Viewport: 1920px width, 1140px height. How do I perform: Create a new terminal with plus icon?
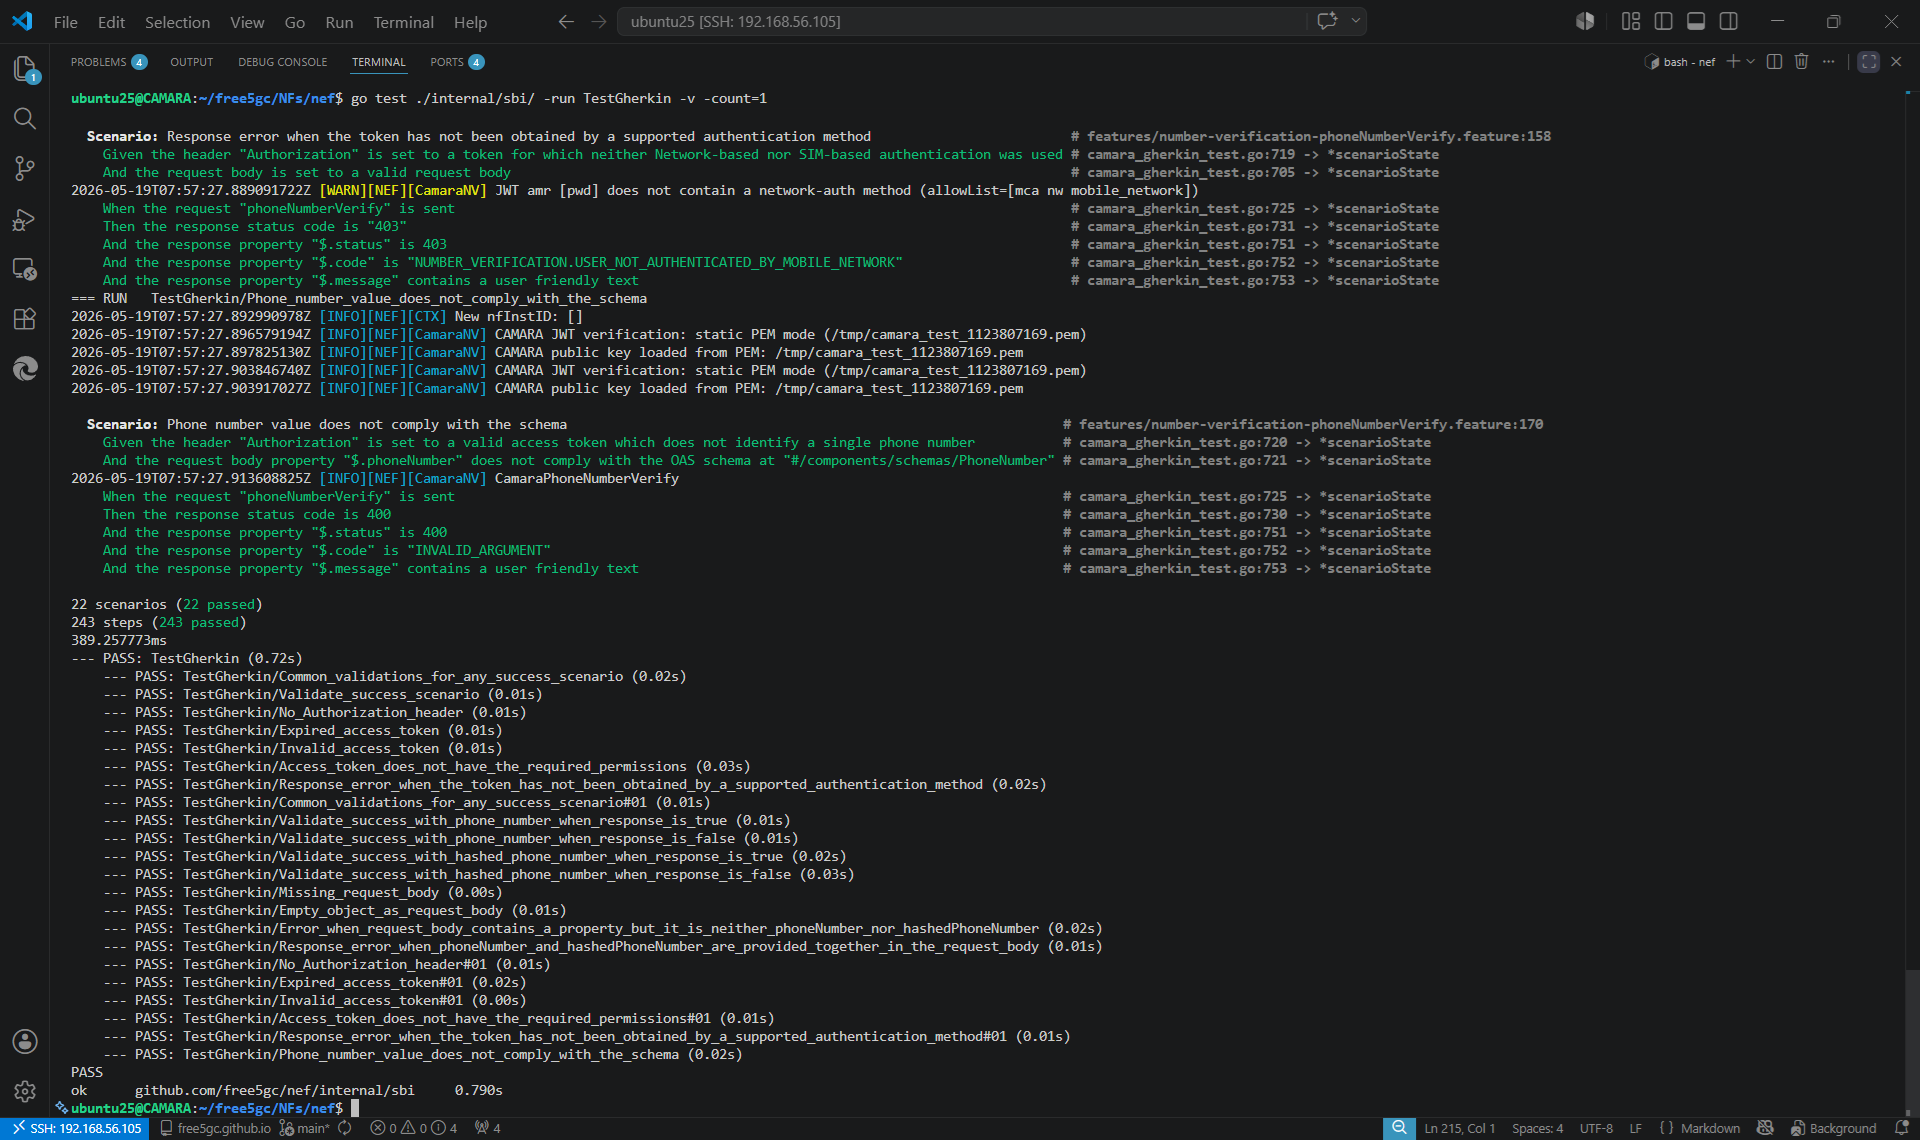[x=1733, y=62]
